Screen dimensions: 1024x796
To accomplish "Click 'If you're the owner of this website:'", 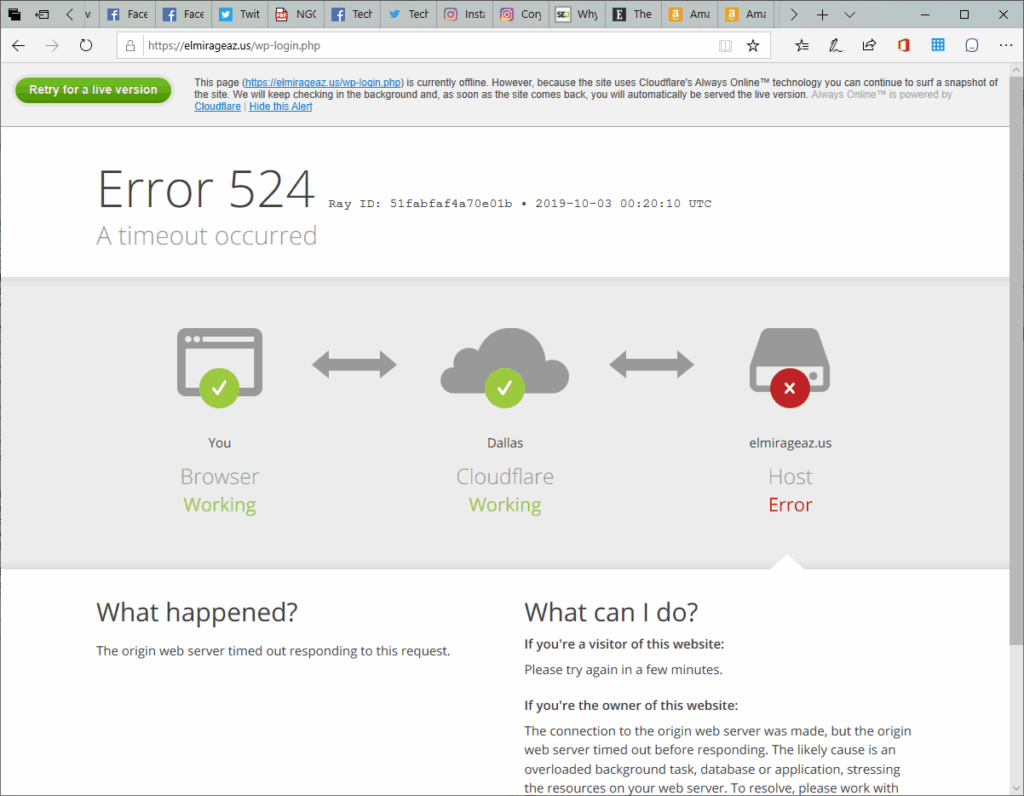I will (x=631, y=705).
